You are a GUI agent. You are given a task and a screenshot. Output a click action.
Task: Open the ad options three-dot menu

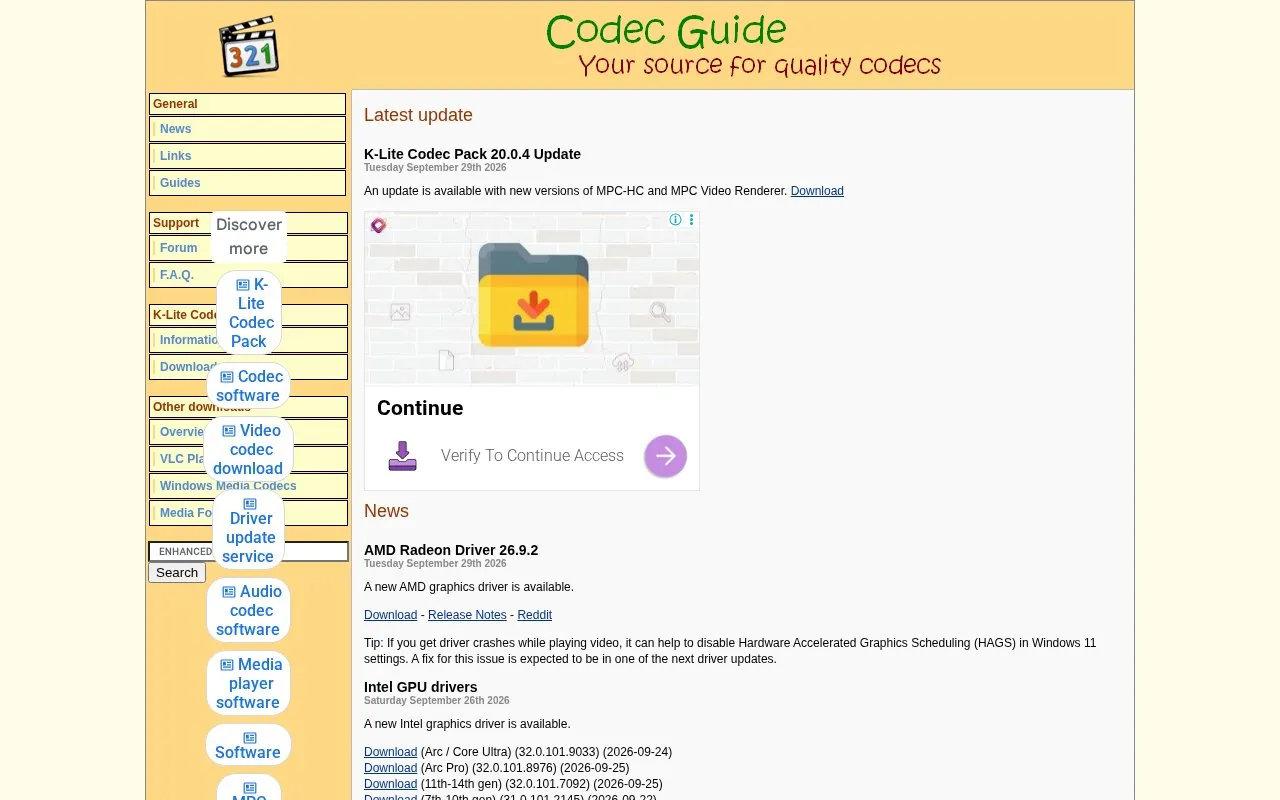click(691, 220)
